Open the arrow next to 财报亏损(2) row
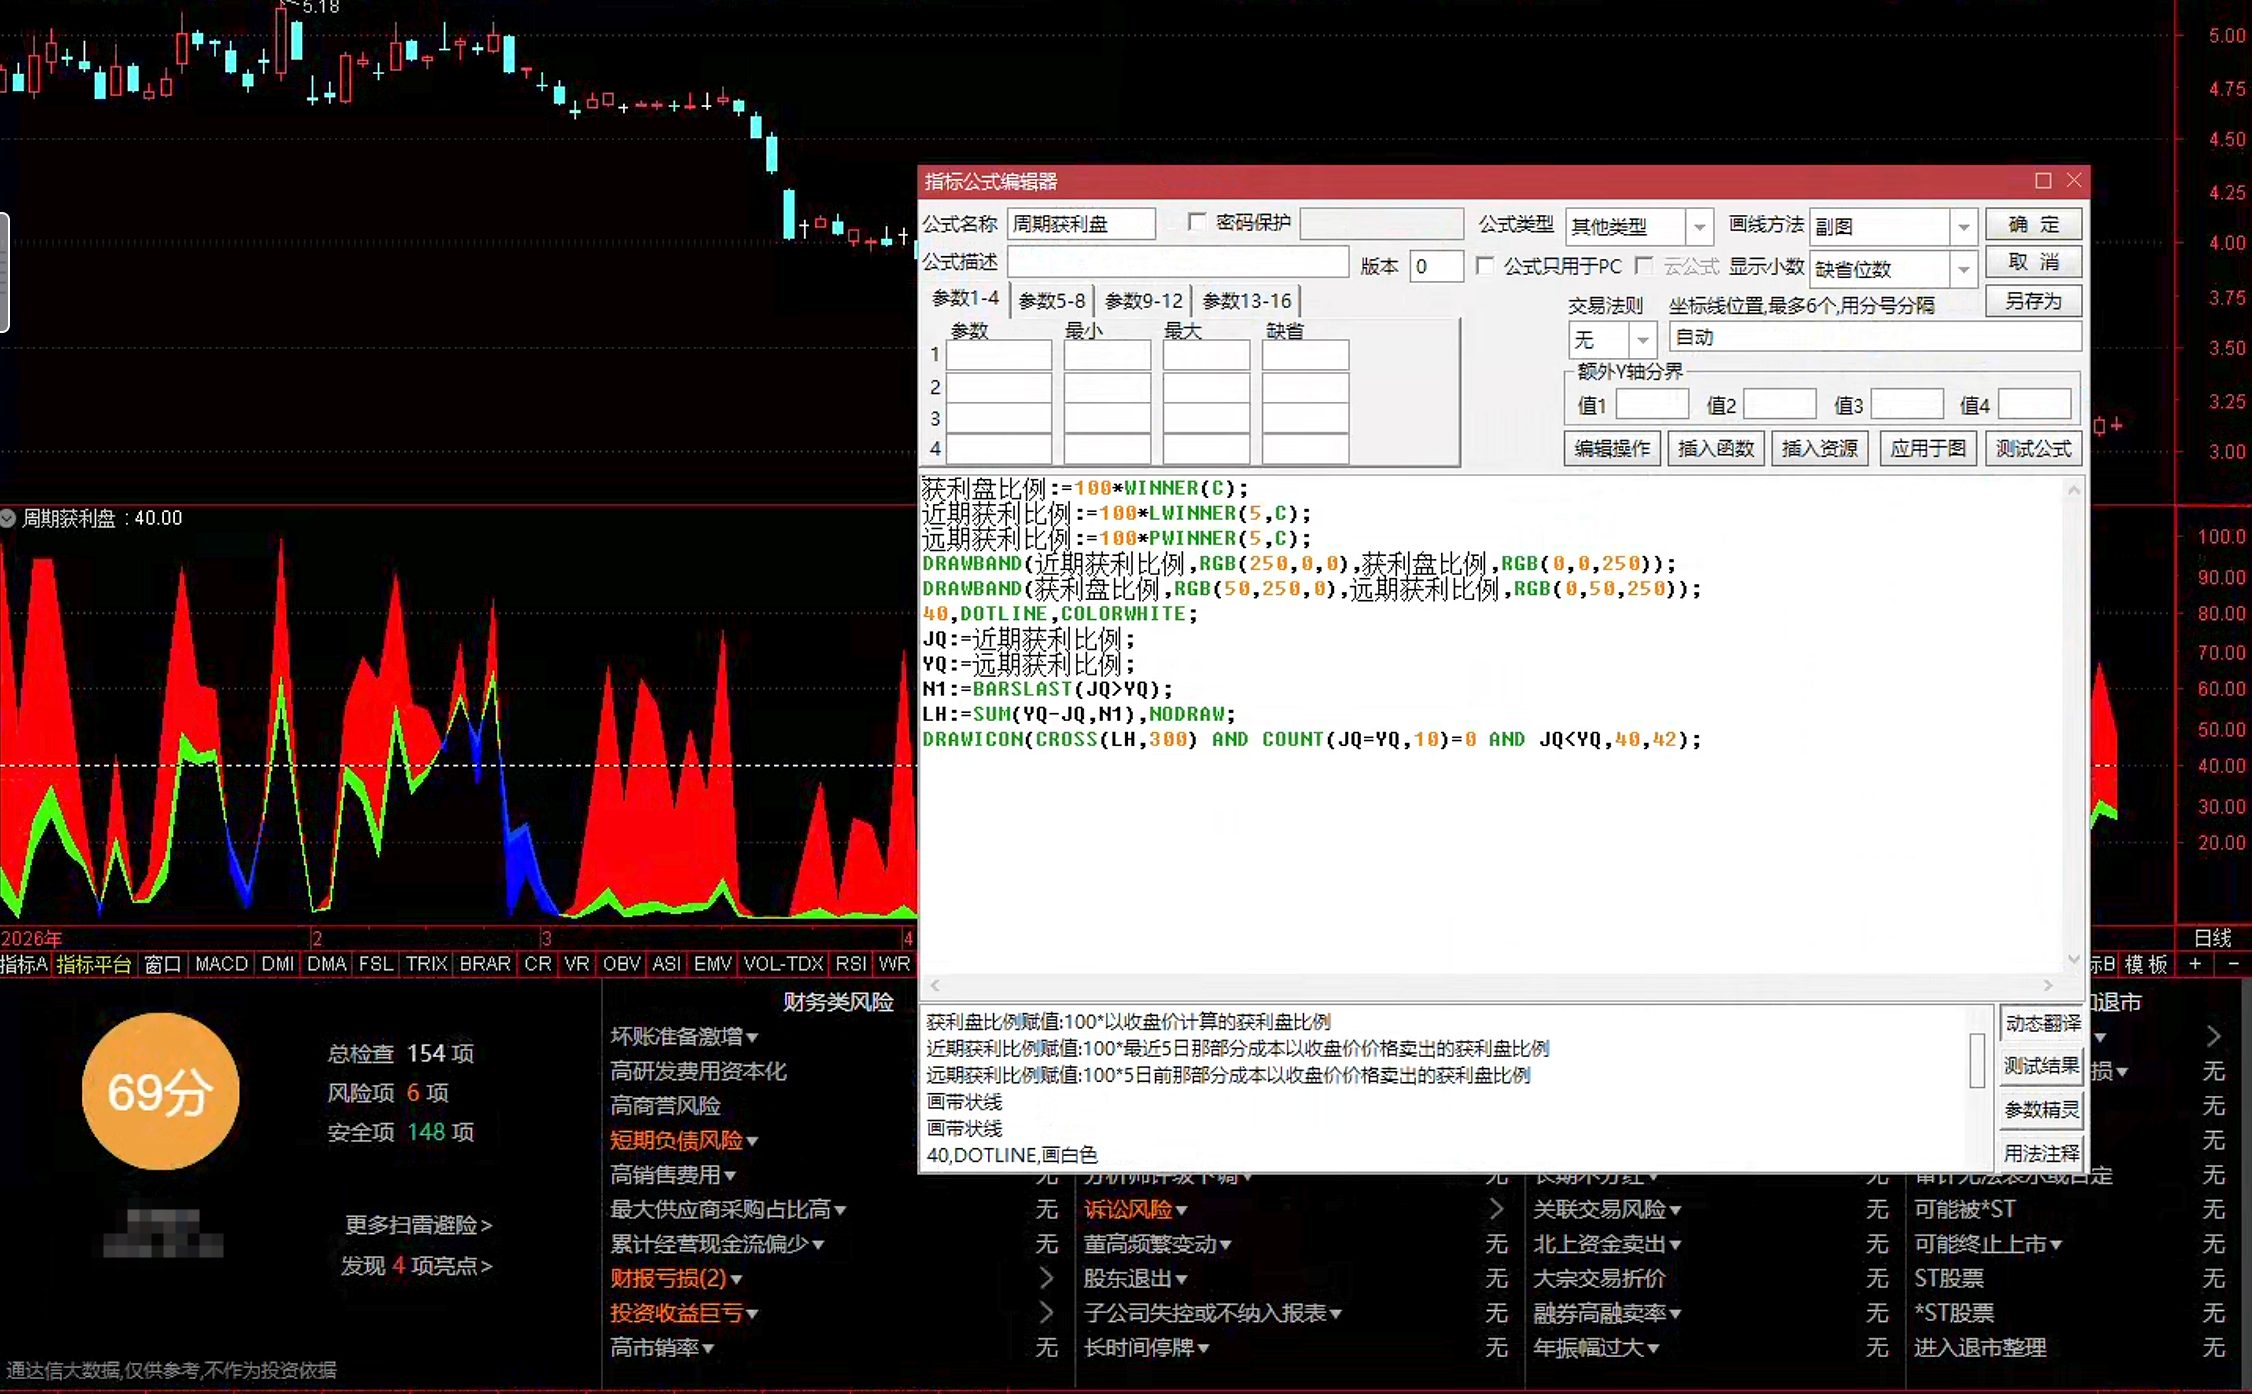 (x=1046, y=1278)
